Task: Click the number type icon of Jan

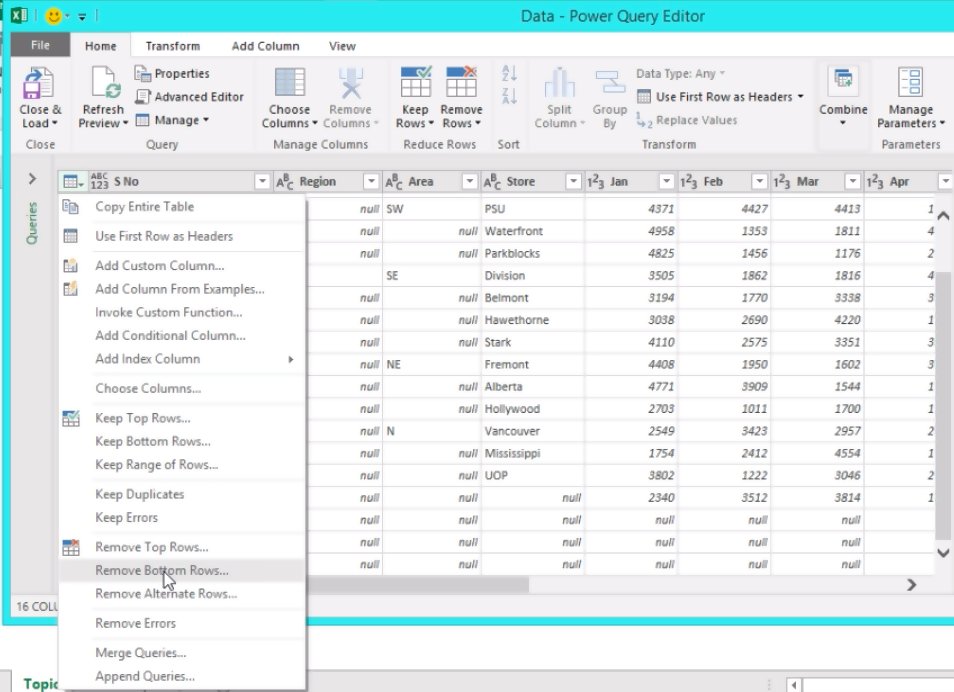Action: pyautogui.click(x=596, y=181)
